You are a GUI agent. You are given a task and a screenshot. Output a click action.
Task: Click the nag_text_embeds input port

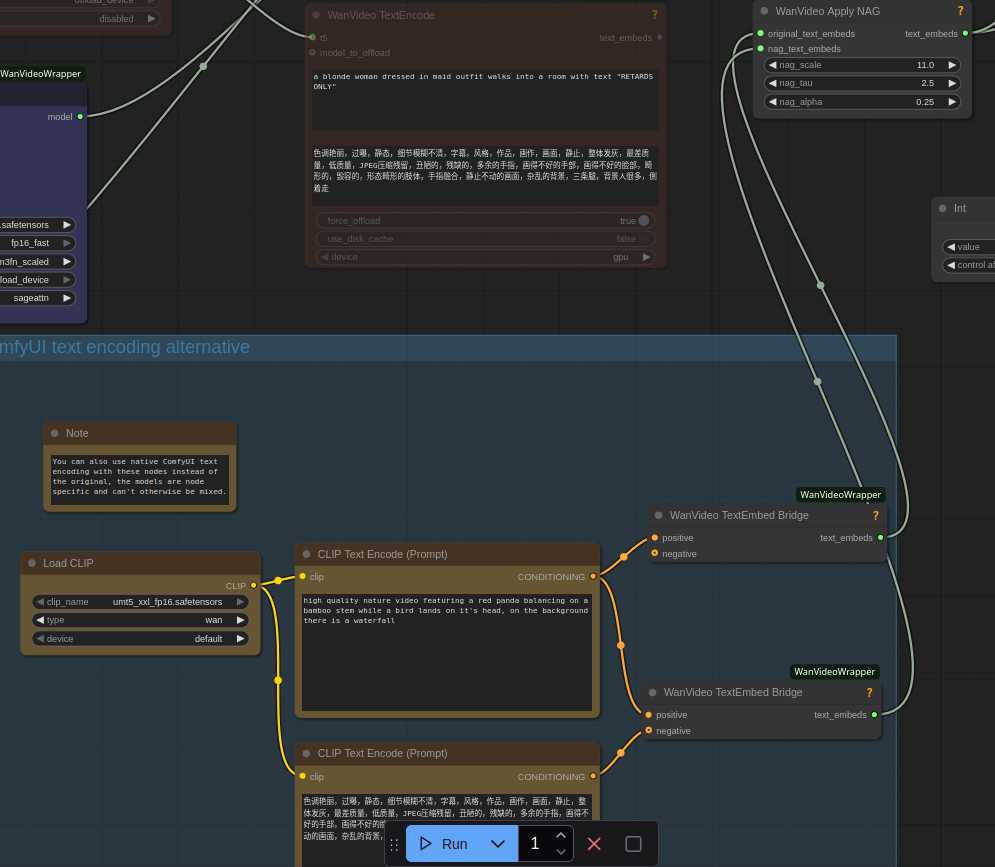coord(761,49)
